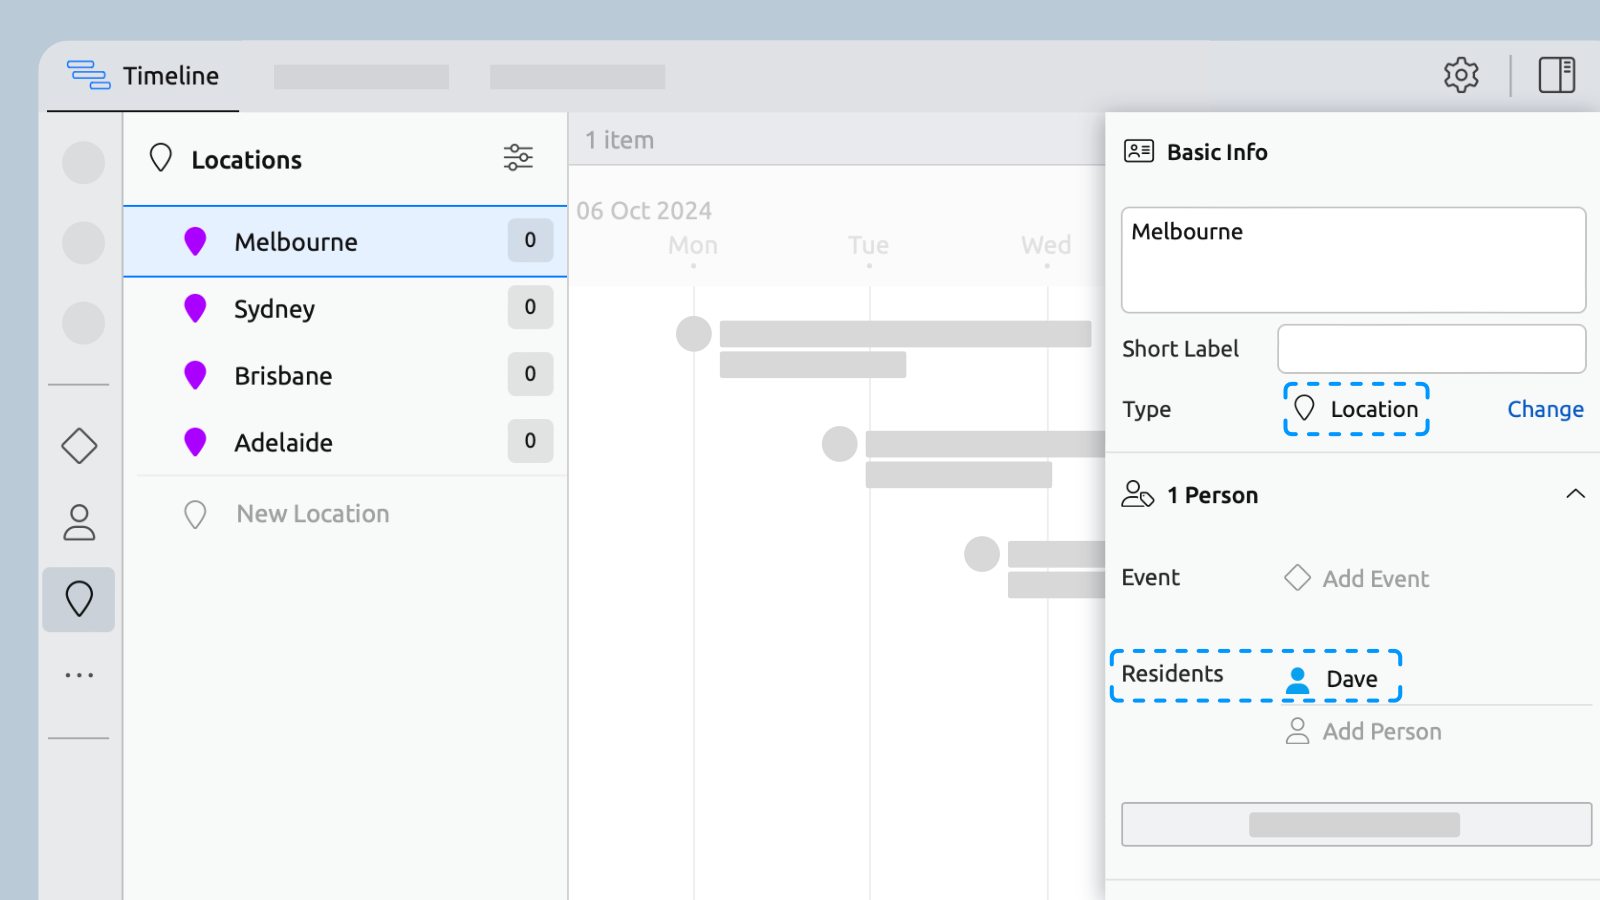This screenshot has height=900, width=1600.
Task: Collapse the 1 Person section chevron
Action: (x=1575, y=494)
